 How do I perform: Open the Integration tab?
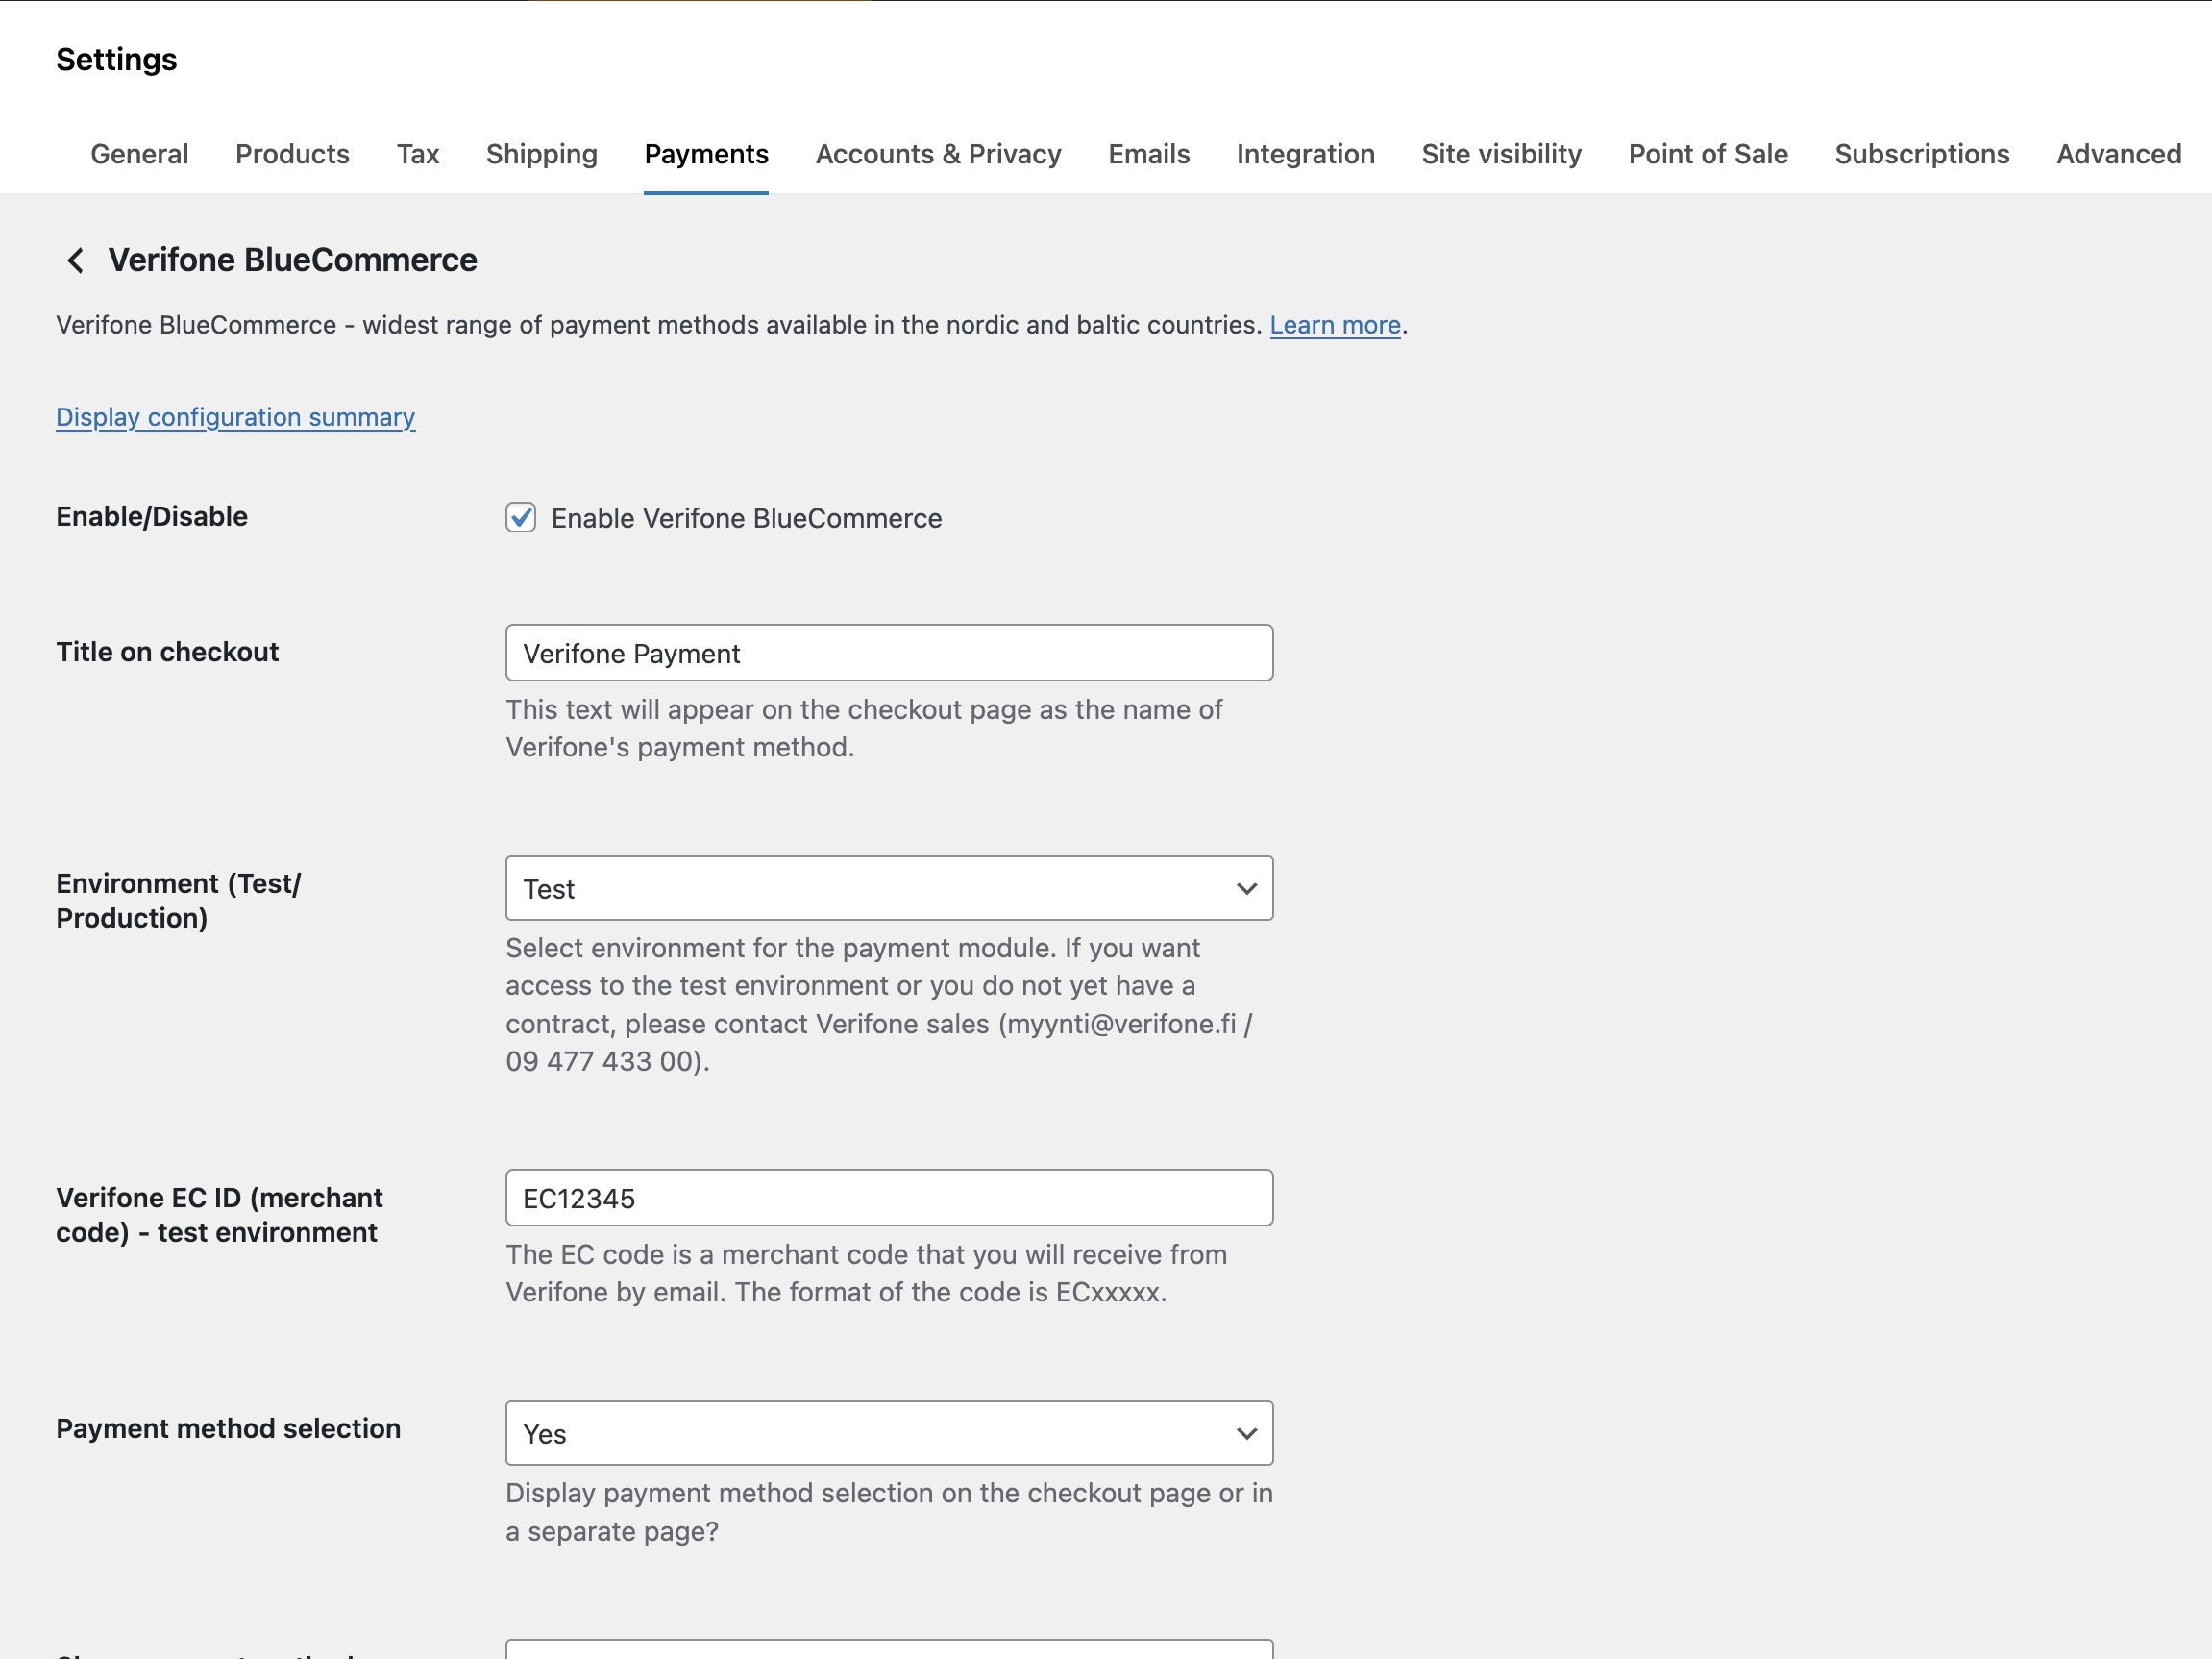(x=1305, y=154)
